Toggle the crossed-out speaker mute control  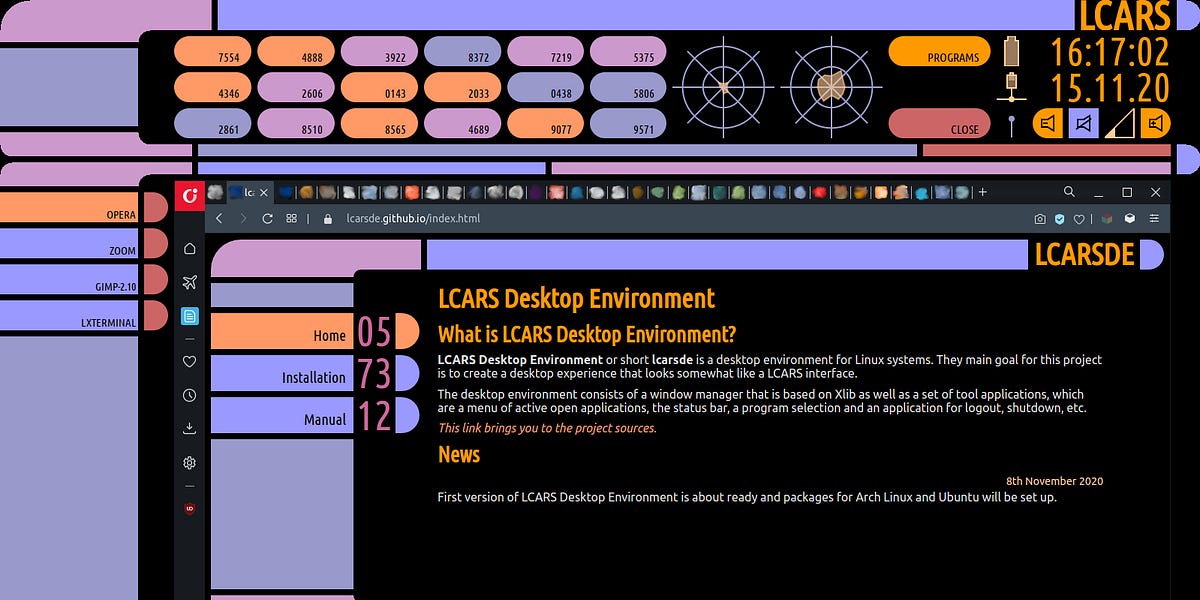click(x=1082, y=123)
